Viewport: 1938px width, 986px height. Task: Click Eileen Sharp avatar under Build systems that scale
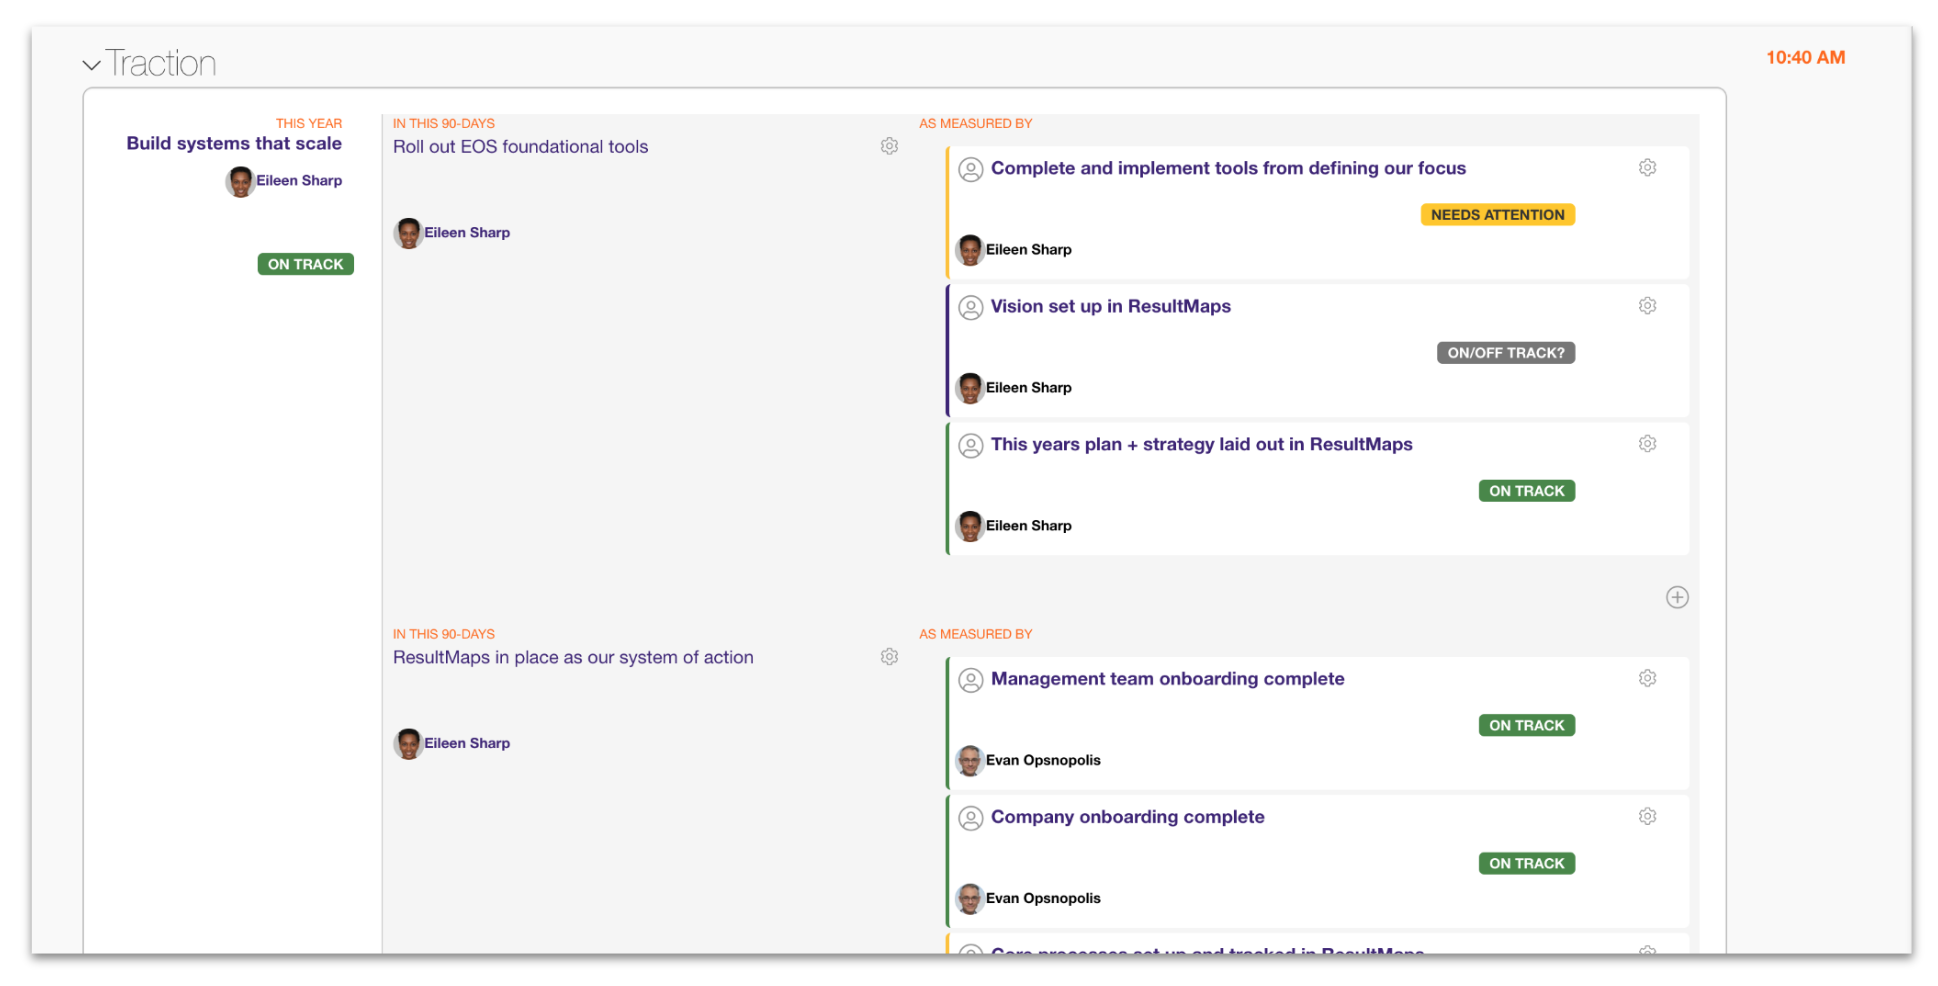coord(240,181)
